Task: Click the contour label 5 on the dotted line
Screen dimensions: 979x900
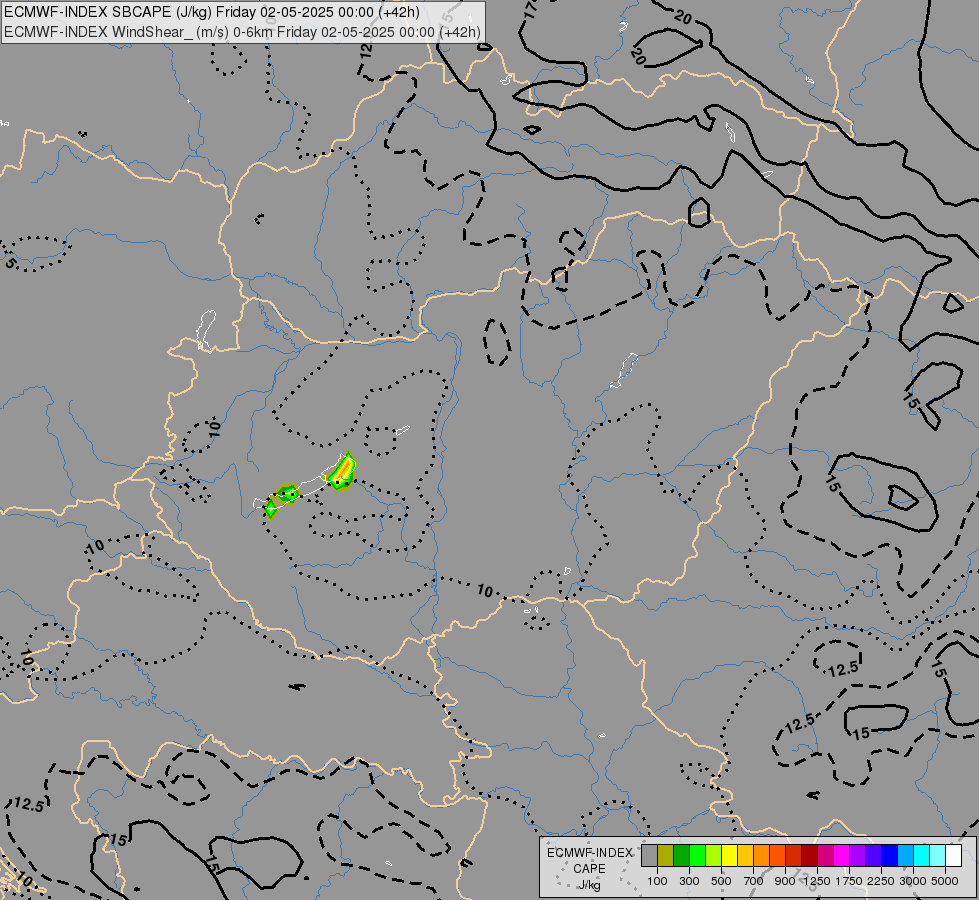Action: click(x=11, y=263)
